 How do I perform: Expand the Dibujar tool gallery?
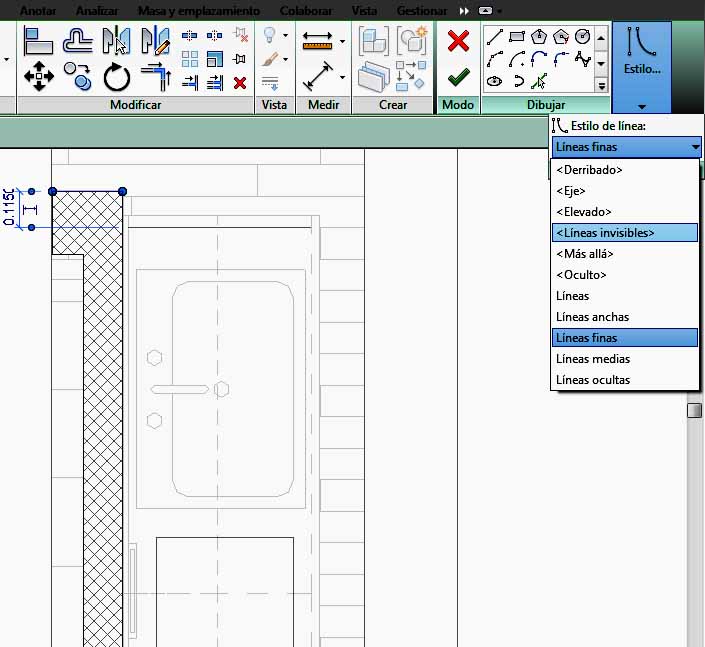coord(601,86)
